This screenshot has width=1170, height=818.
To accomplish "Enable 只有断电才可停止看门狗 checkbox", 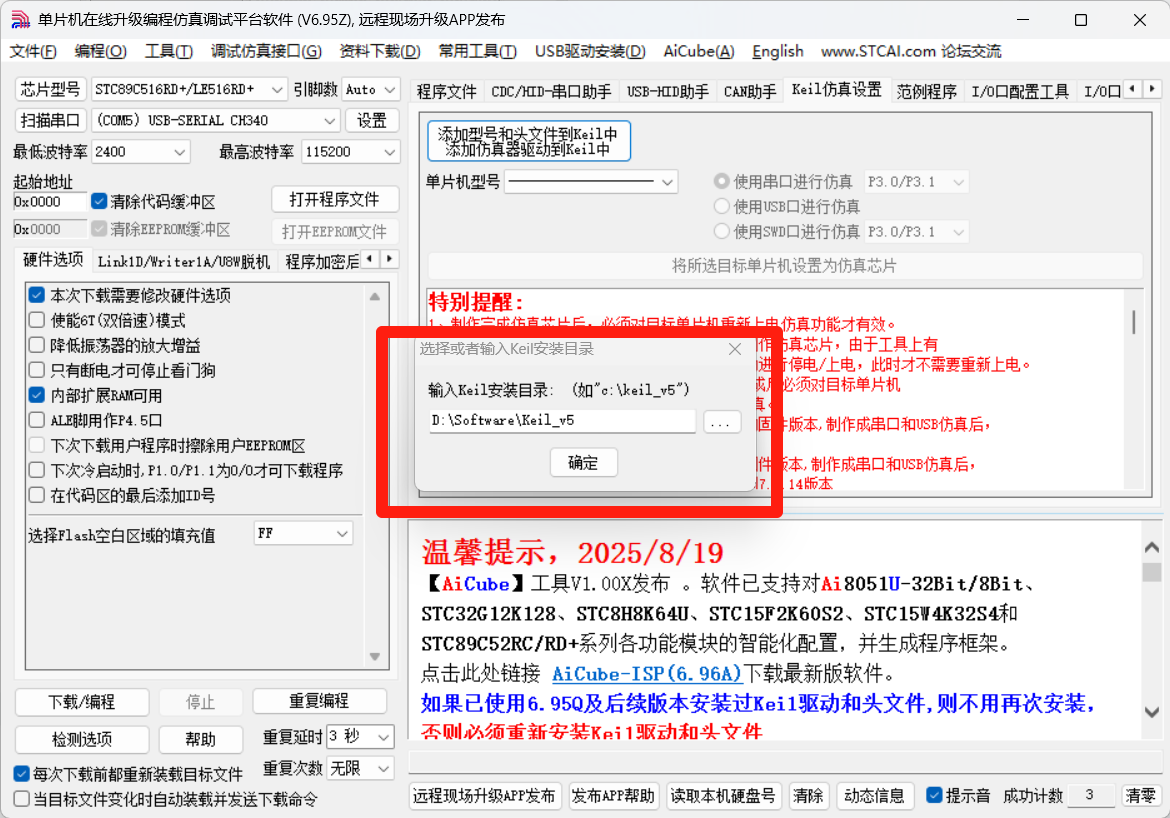I will tap(37, 370).
